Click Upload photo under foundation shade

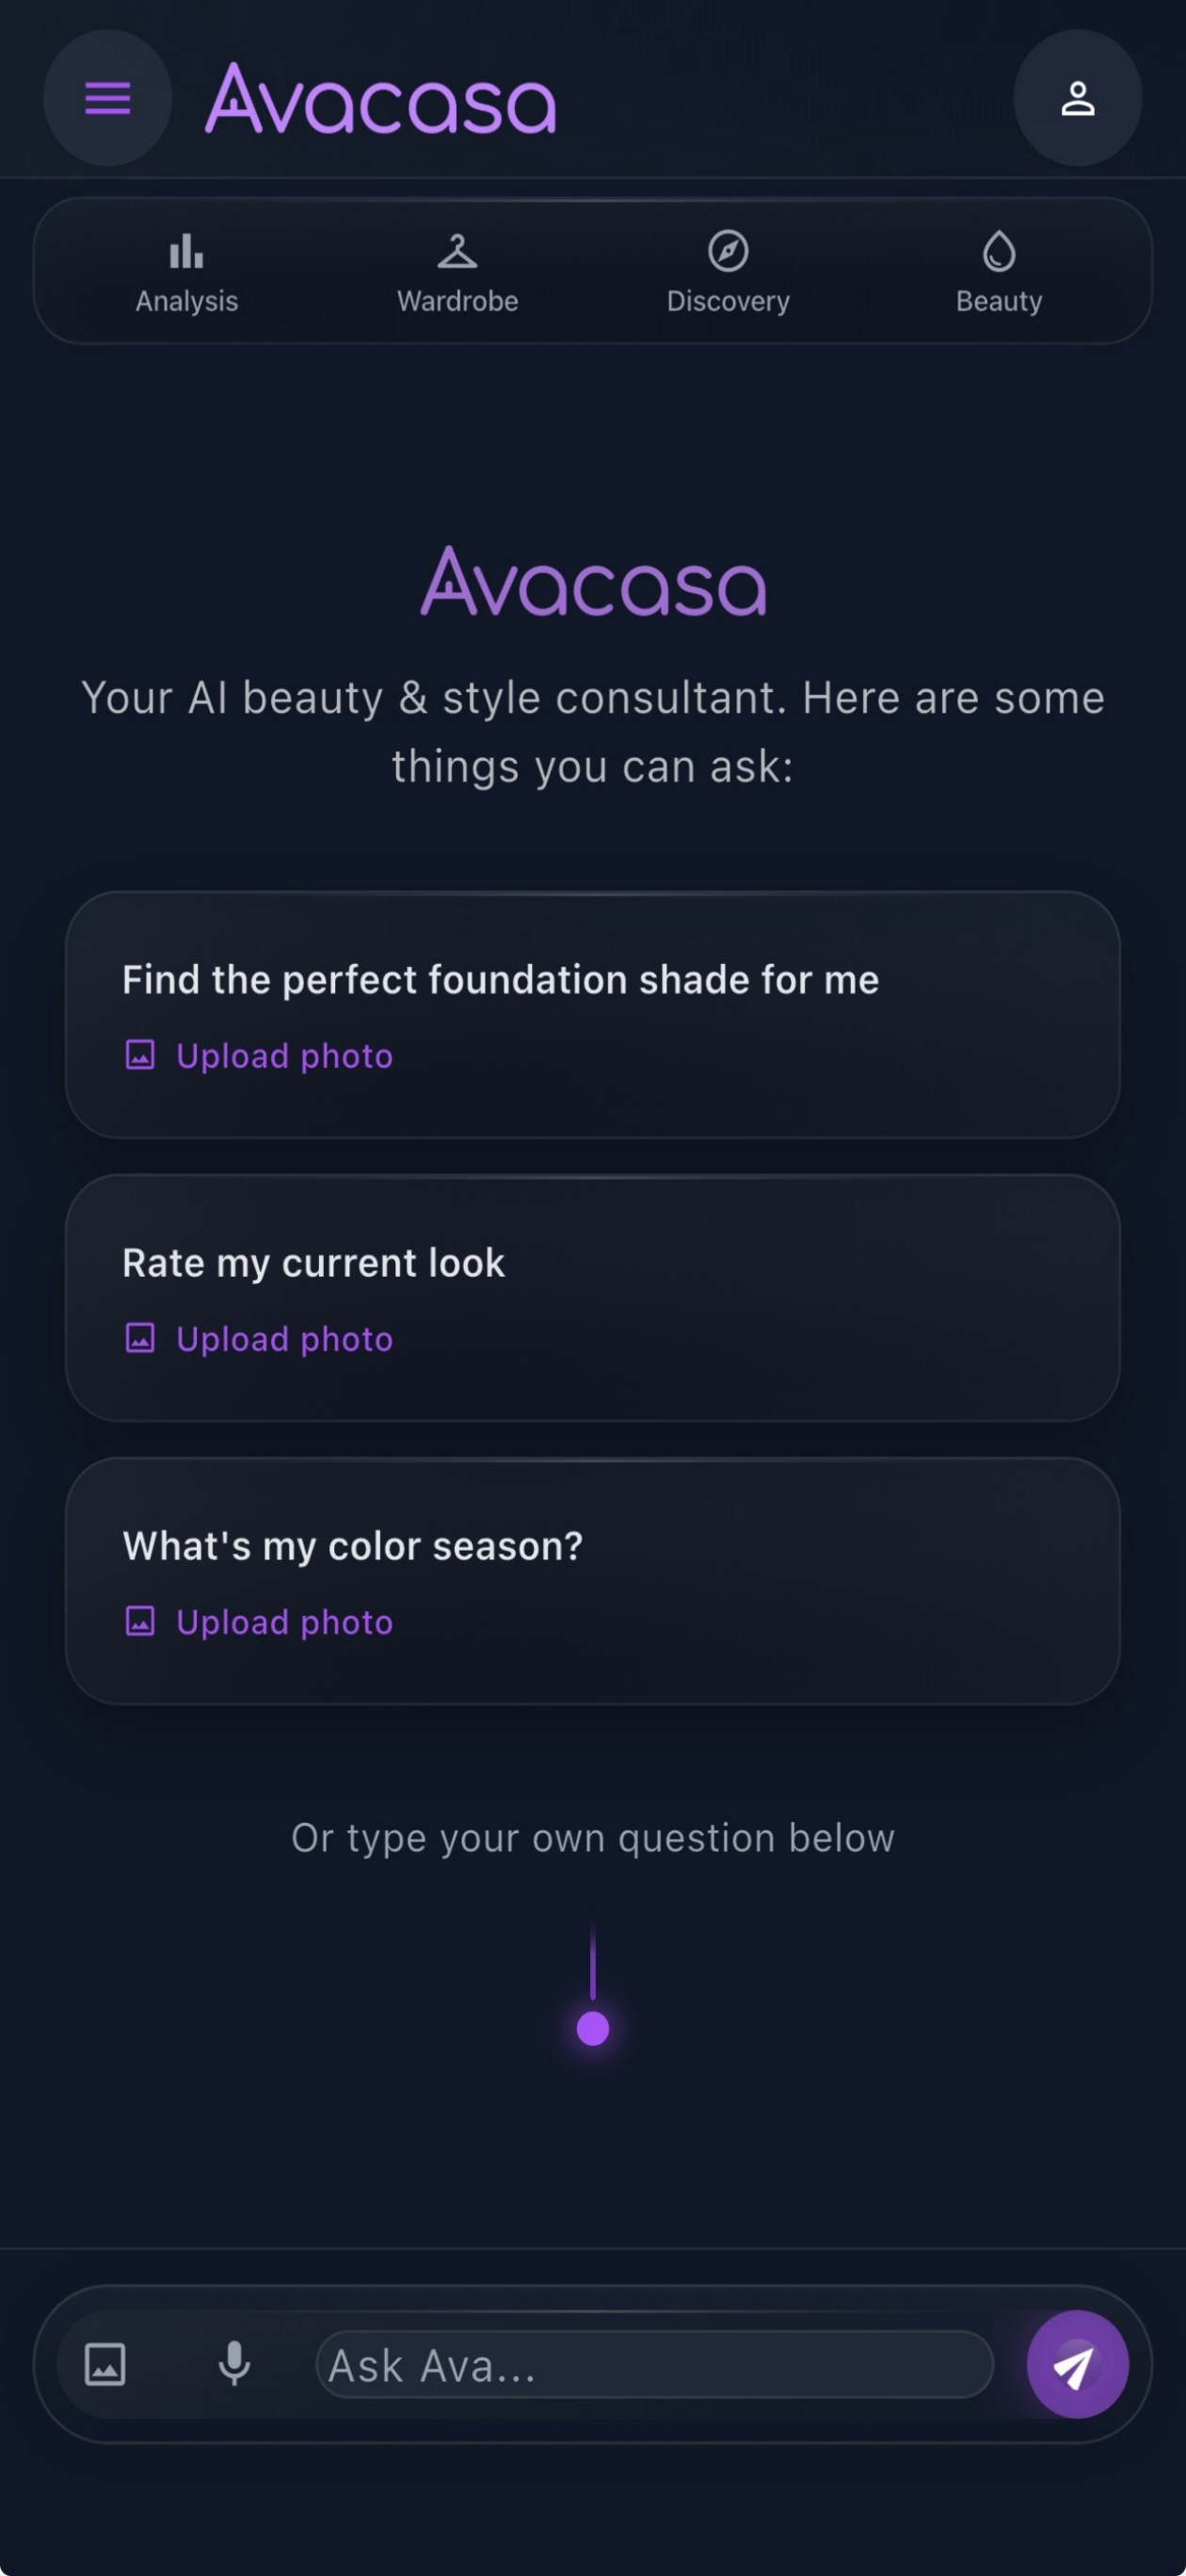284,1056
